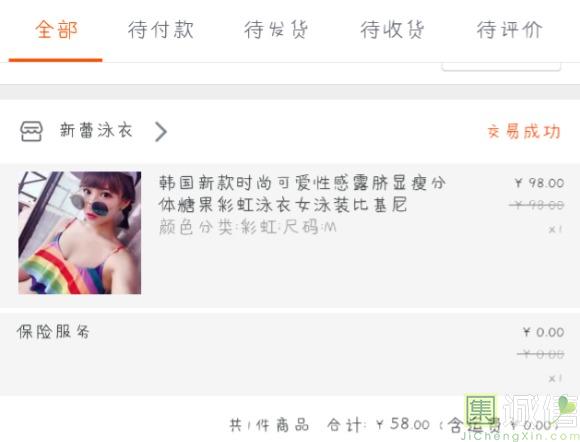Click the partially hidden button below 待评价
This screenshot has width=580, height=442.
tap(502, 67)
